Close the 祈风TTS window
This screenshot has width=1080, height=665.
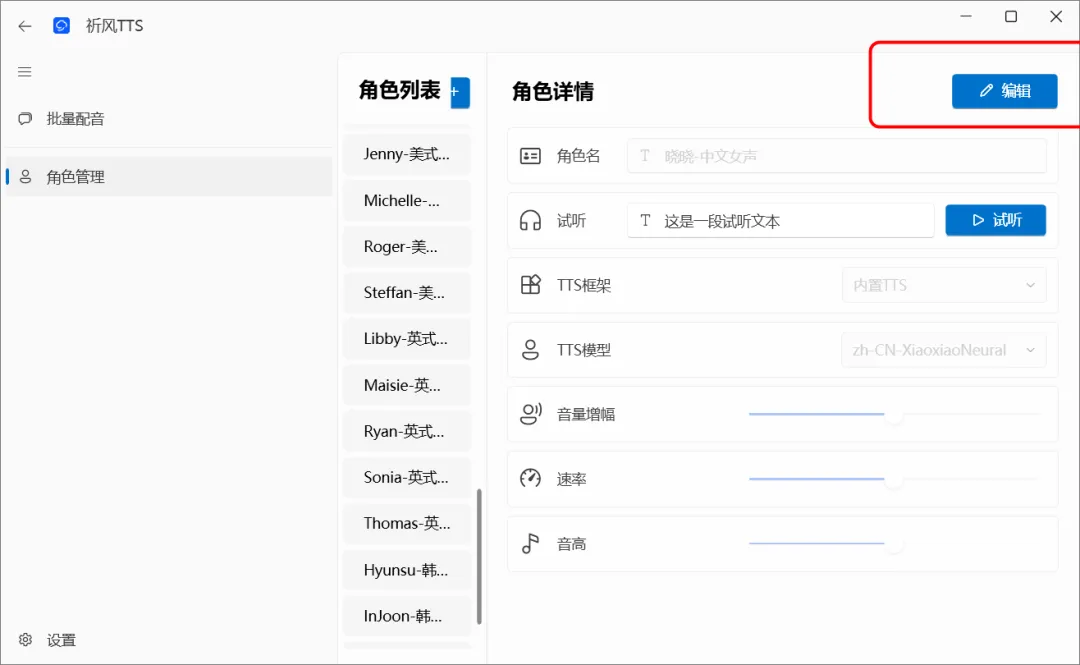[x=1056, y=16]
